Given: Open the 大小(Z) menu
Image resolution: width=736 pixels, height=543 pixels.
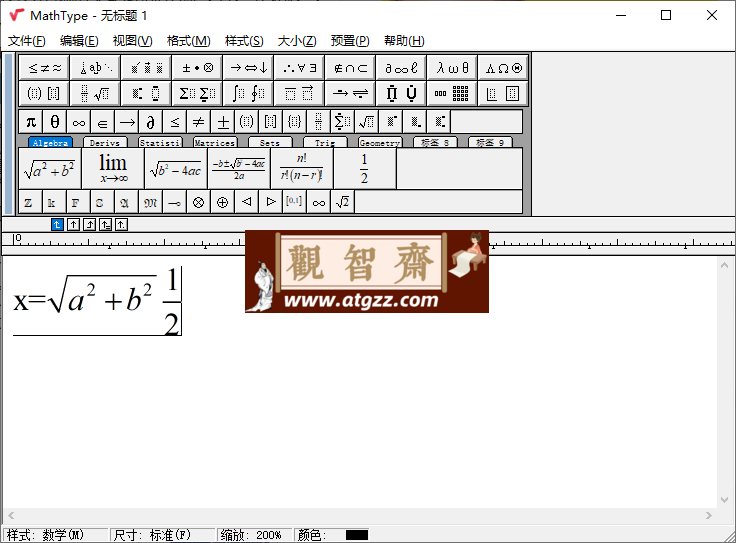Looking at the screenshot, I should (x=297, y=41).
